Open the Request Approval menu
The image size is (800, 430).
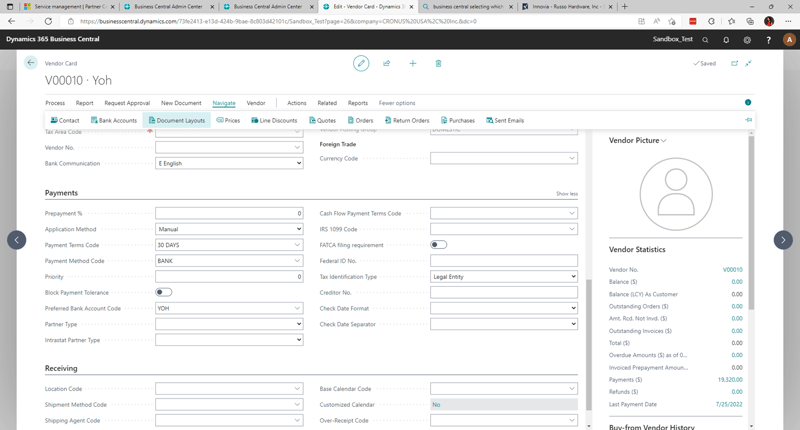(x=127, y=103)
